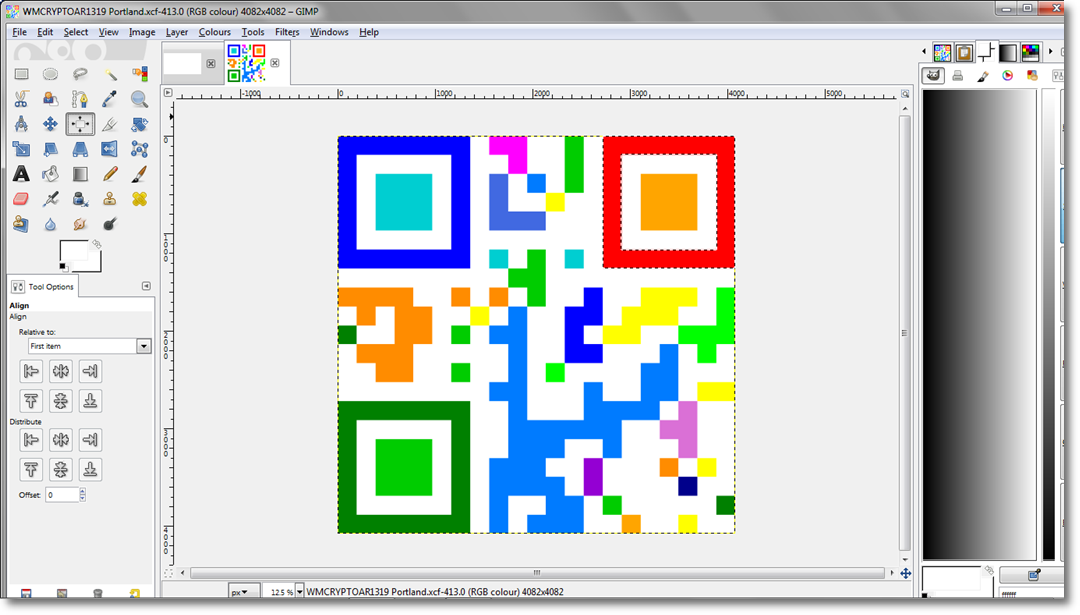
Task: Open the px units dropdown
Action: pos(244,592)
